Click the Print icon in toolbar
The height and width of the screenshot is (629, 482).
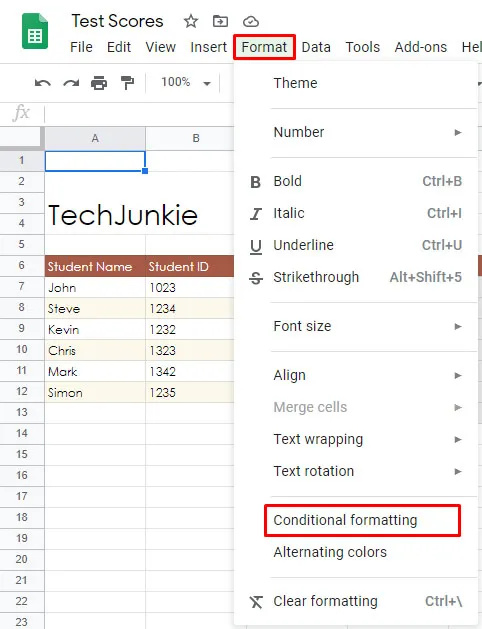click(x=99, y=83)
